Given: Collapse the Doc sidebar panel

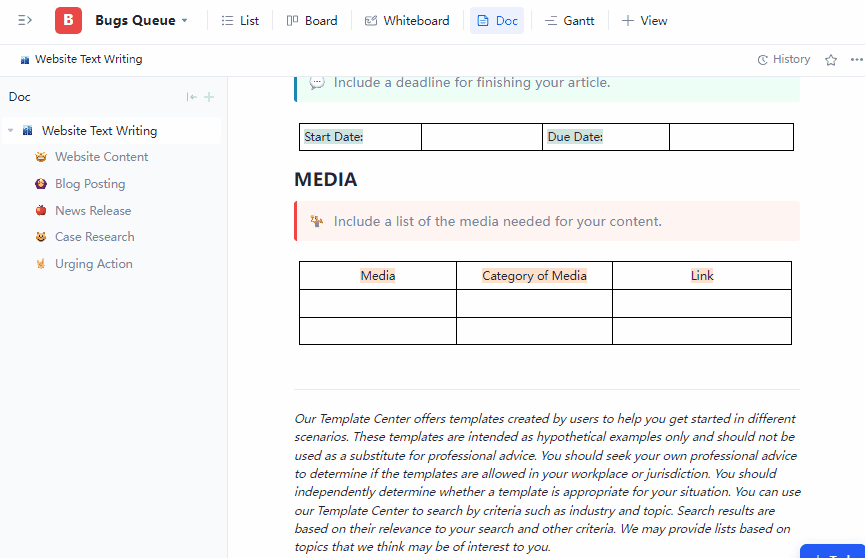Looking at the screenshot, I should point(191,97).
